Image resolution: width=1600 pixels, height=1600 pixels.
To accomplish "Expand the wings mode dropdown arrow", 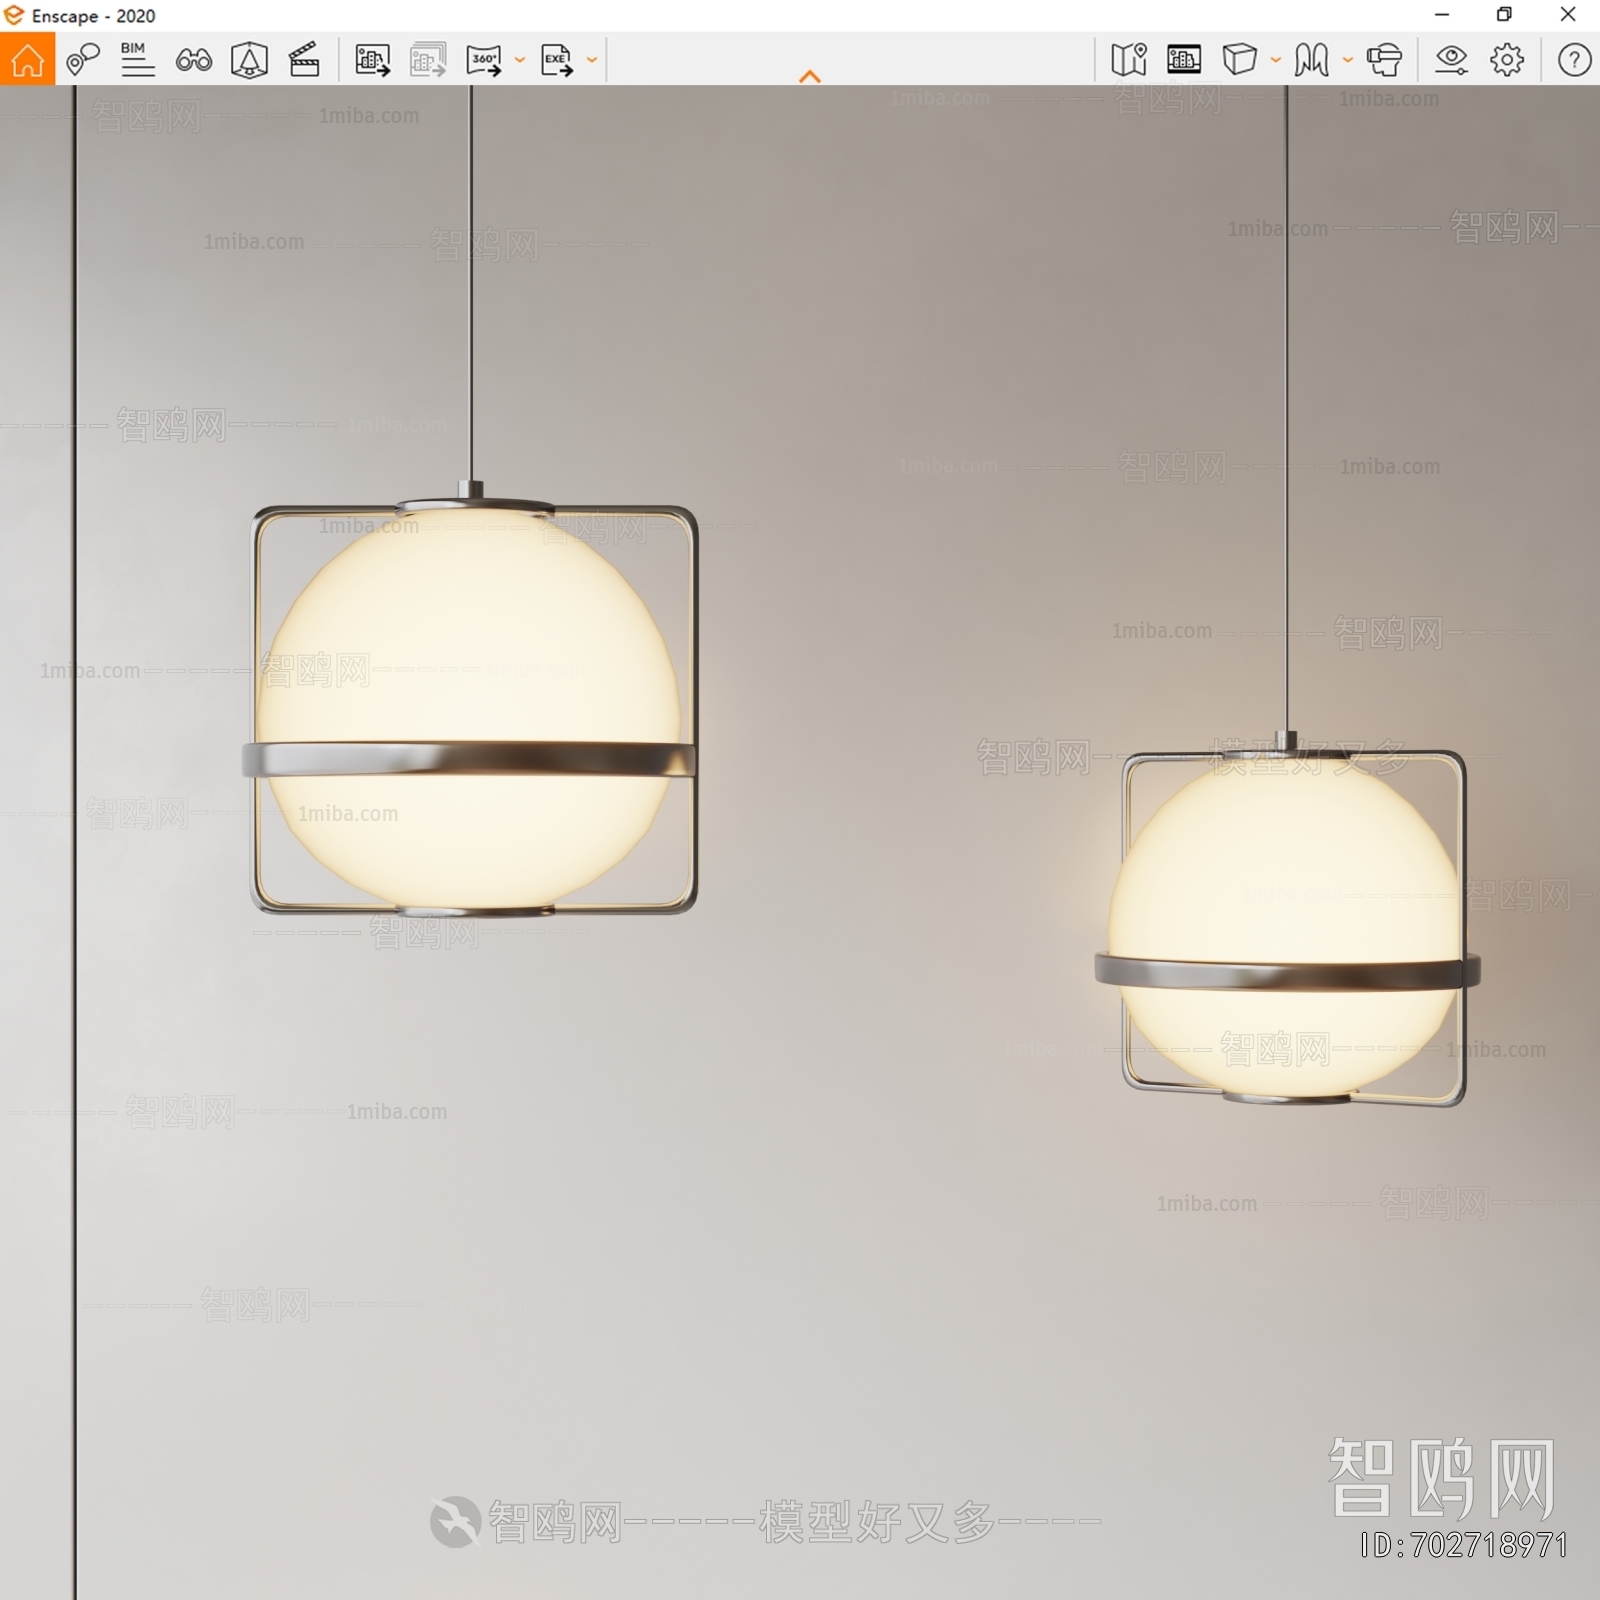I will pos(1348,60).
